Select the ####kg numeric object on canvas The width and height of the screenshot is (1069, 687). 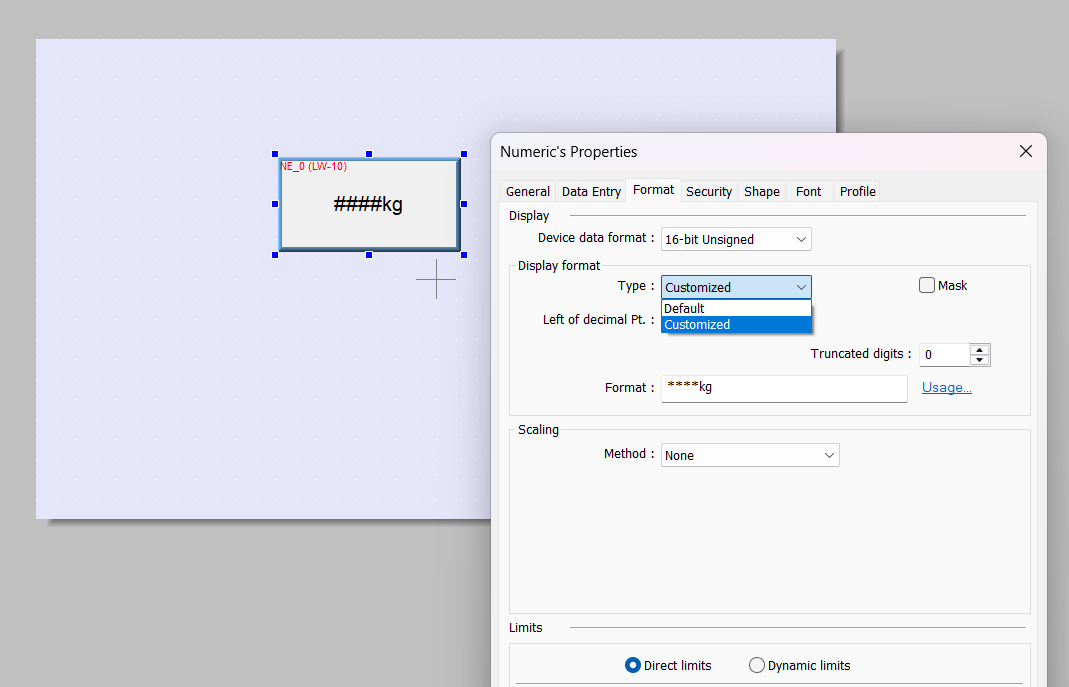coord(368,205)
